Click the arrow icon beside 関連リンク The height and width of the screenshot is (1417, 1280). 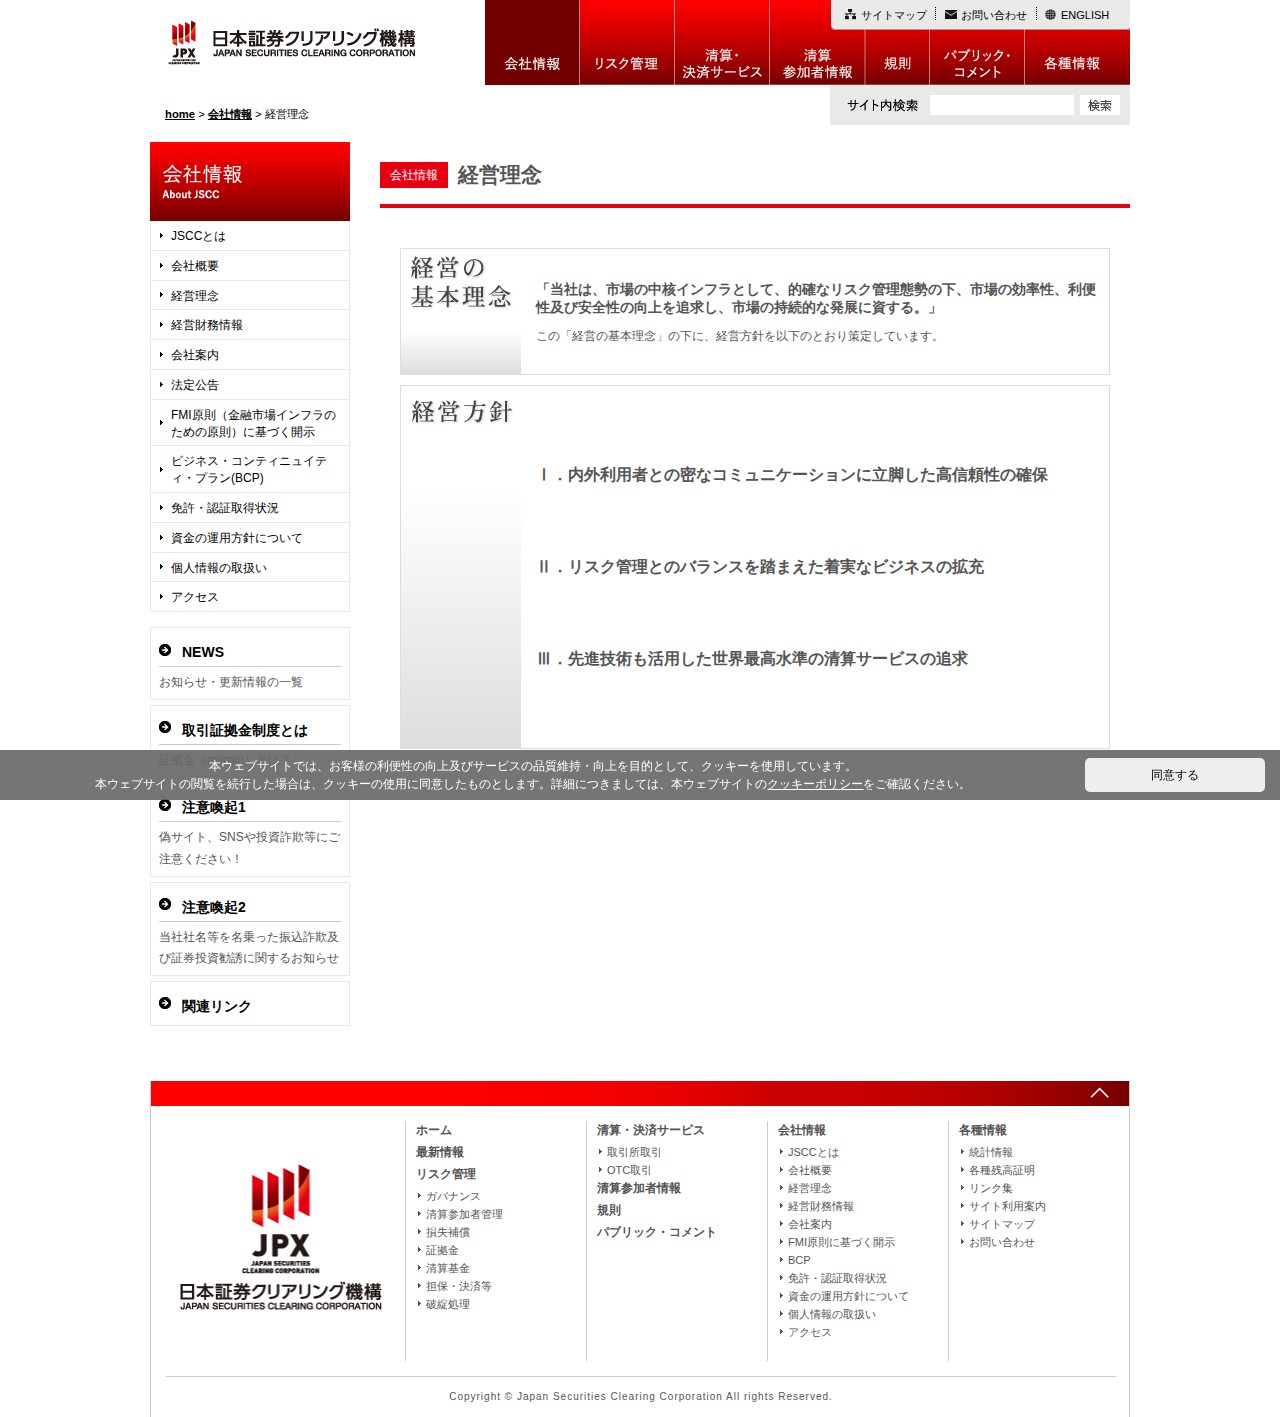pyautogui.click(x=165, y=1004)
